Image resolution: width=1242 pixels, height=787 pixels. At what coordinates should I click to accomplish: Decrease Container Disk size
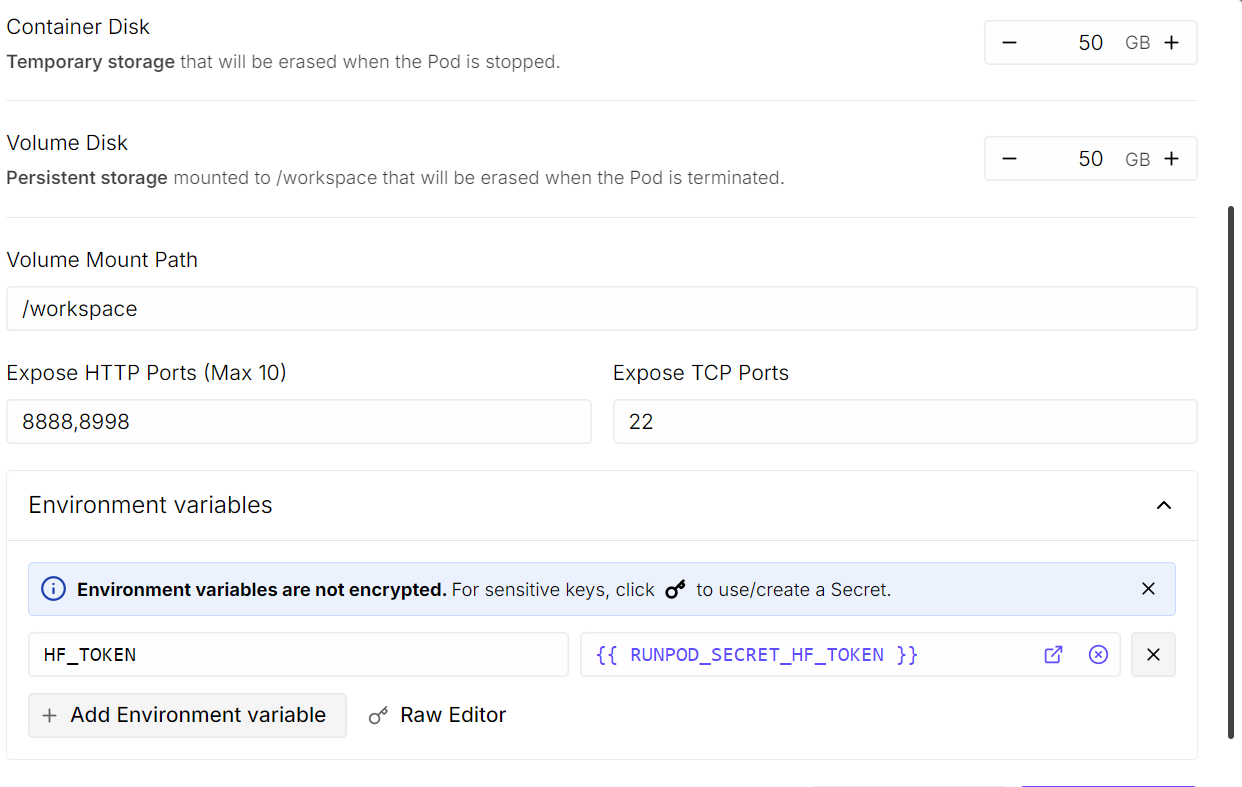click(1009, 42)
